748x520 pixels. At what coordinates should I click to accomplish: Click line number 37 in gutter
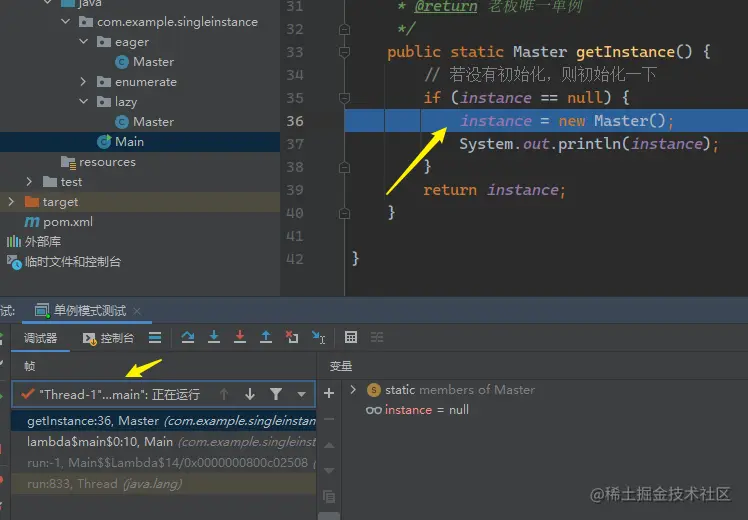295,144
